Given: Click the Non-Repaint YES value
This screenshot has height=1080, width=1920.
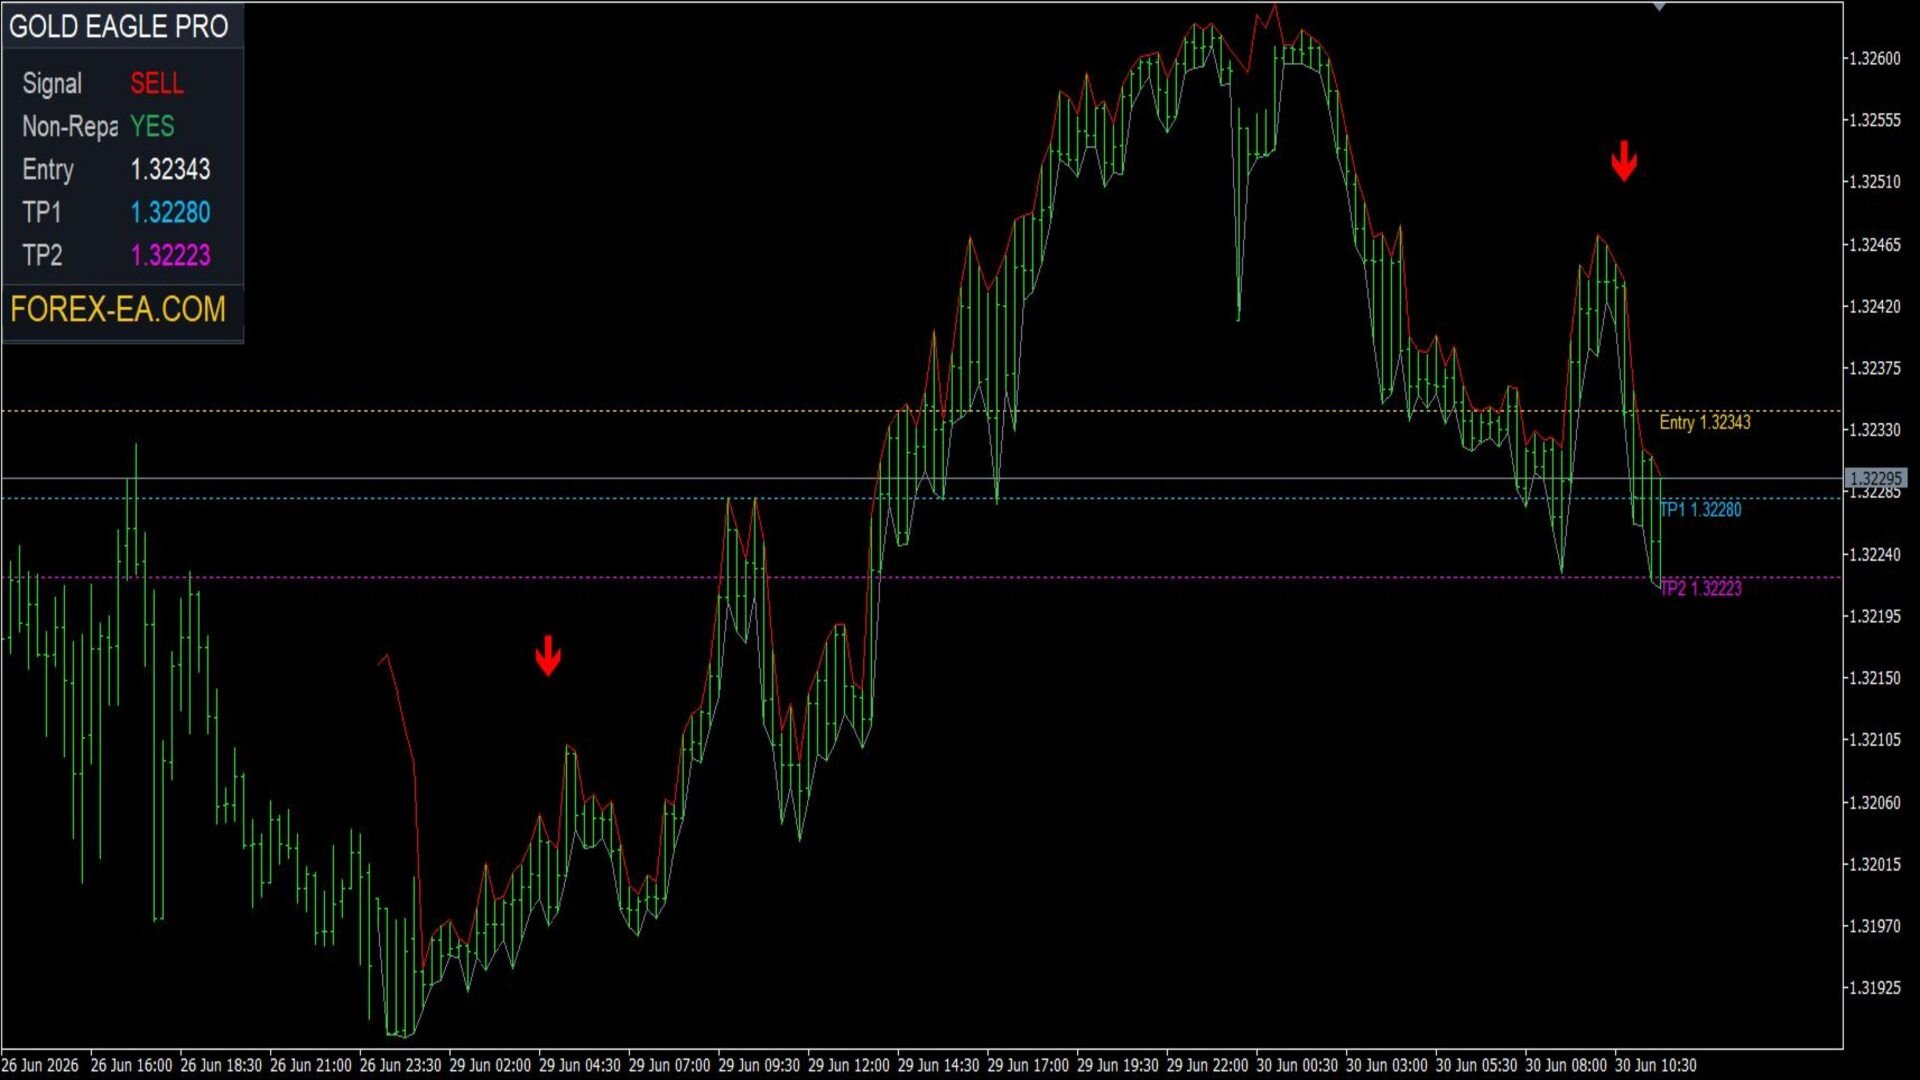Looking at the screenshot, I should pyautogui.click(x=152, y=126).
